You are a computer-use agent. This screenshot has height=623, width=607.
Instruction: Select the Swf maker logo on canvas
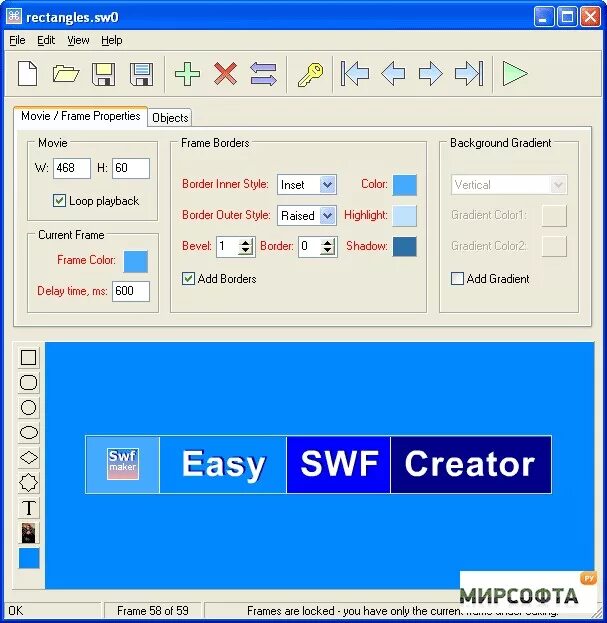(x=123, y=464)
